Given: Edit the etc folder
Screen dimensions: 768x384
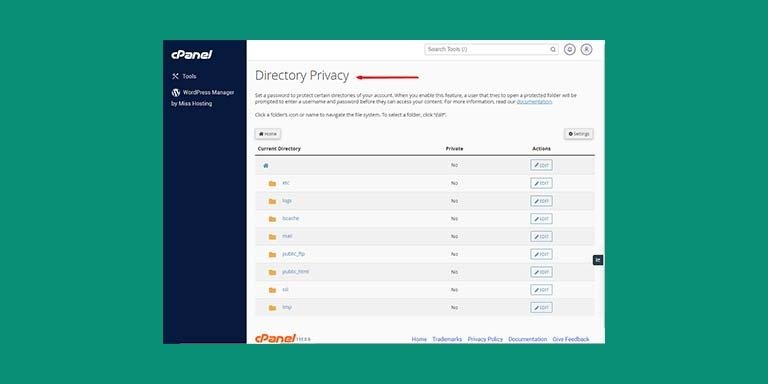Looking at the screenshot, I should pyautogui.click(x=541, y=183).
